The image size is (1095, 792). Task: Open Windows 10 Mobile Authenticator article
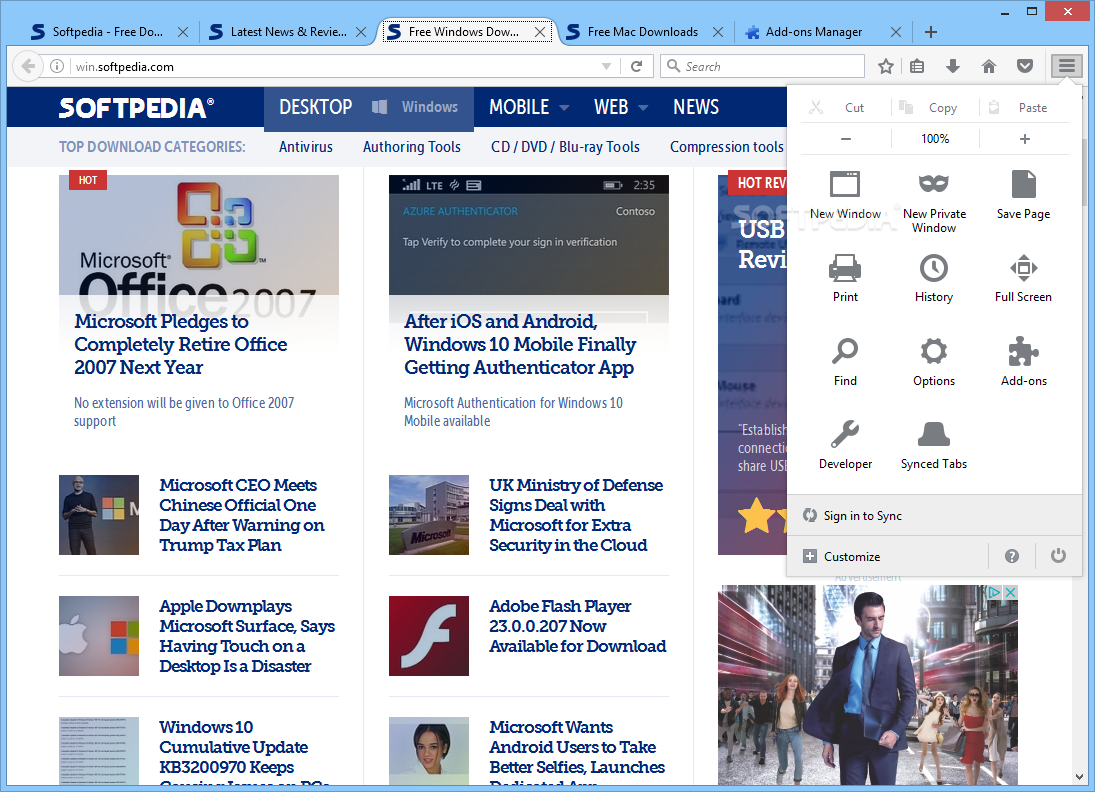(520, 344)
